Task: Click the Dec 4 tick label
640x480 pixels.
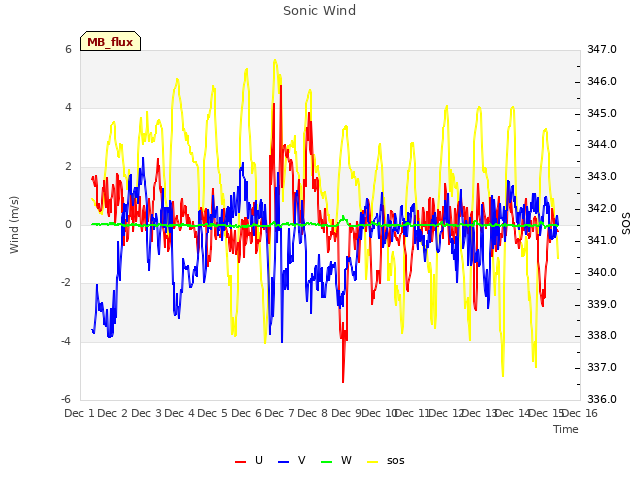Action: click(179, 413)
